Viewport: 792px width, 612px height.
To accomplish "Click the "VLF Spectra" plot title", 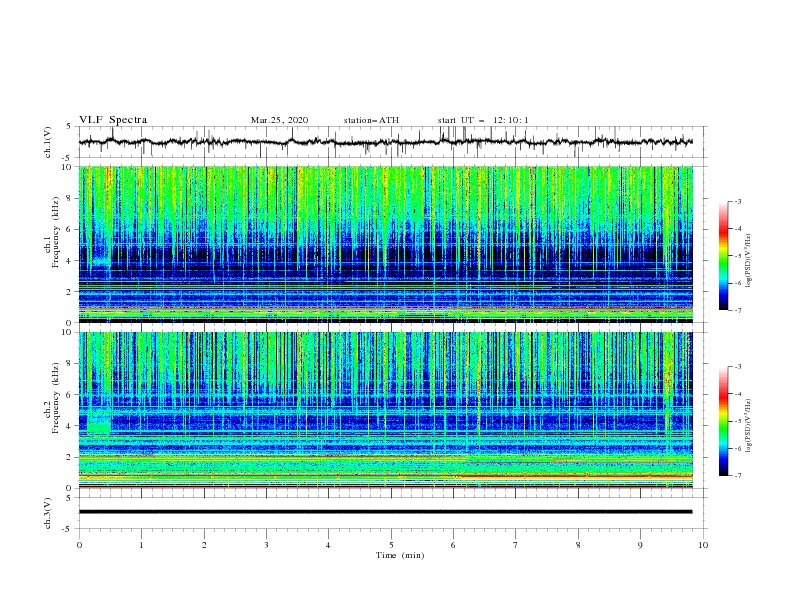I will pyautogui.click(x=113, y=120).
